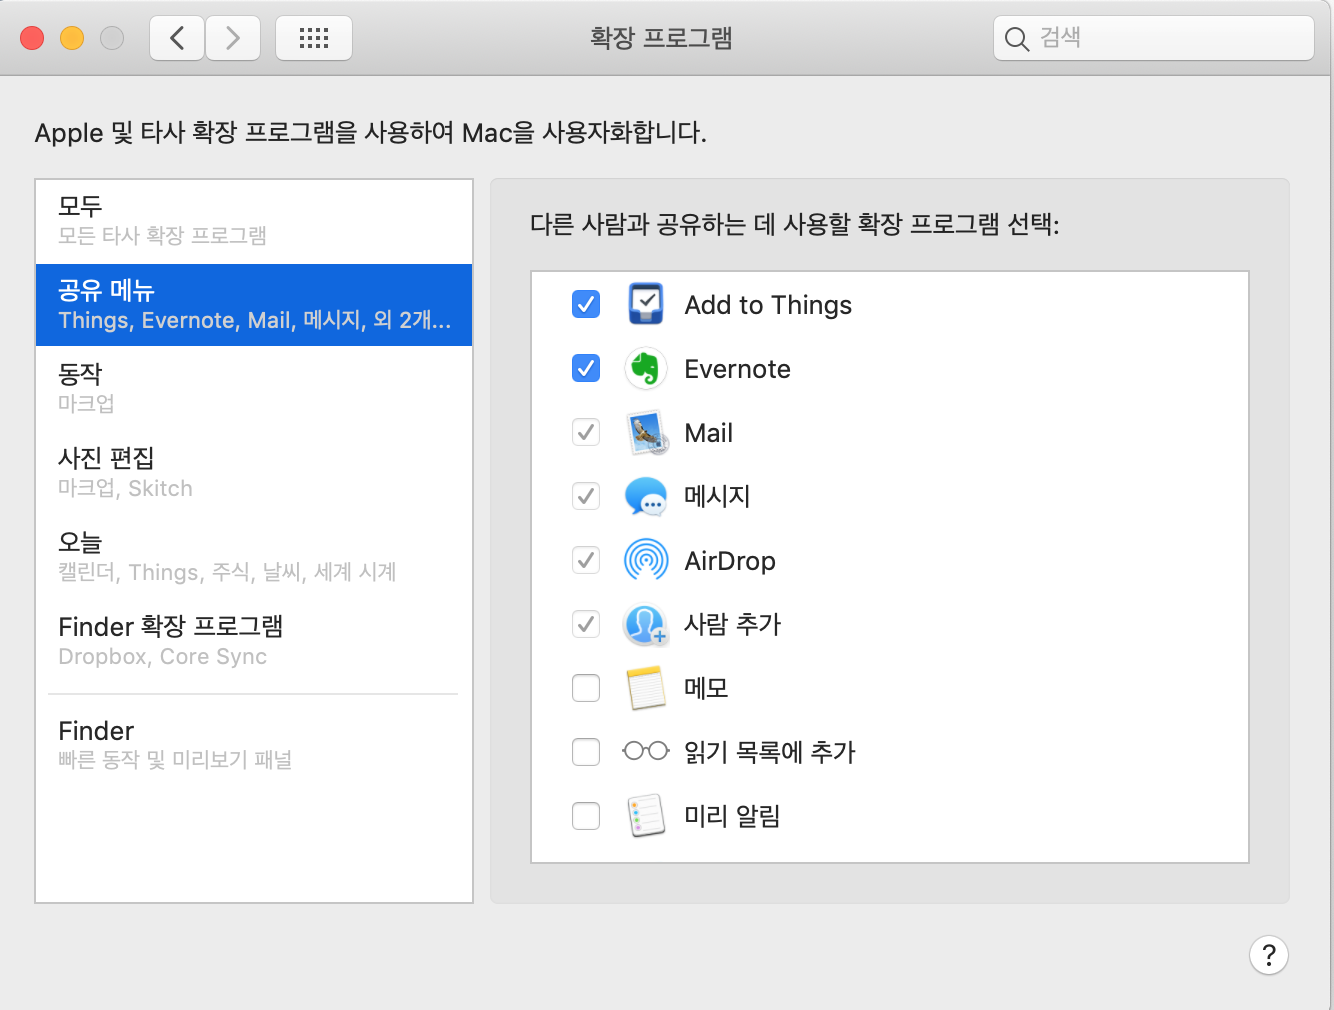Click the Add to Things label
1334x1010 pixels.
(768, 305)
